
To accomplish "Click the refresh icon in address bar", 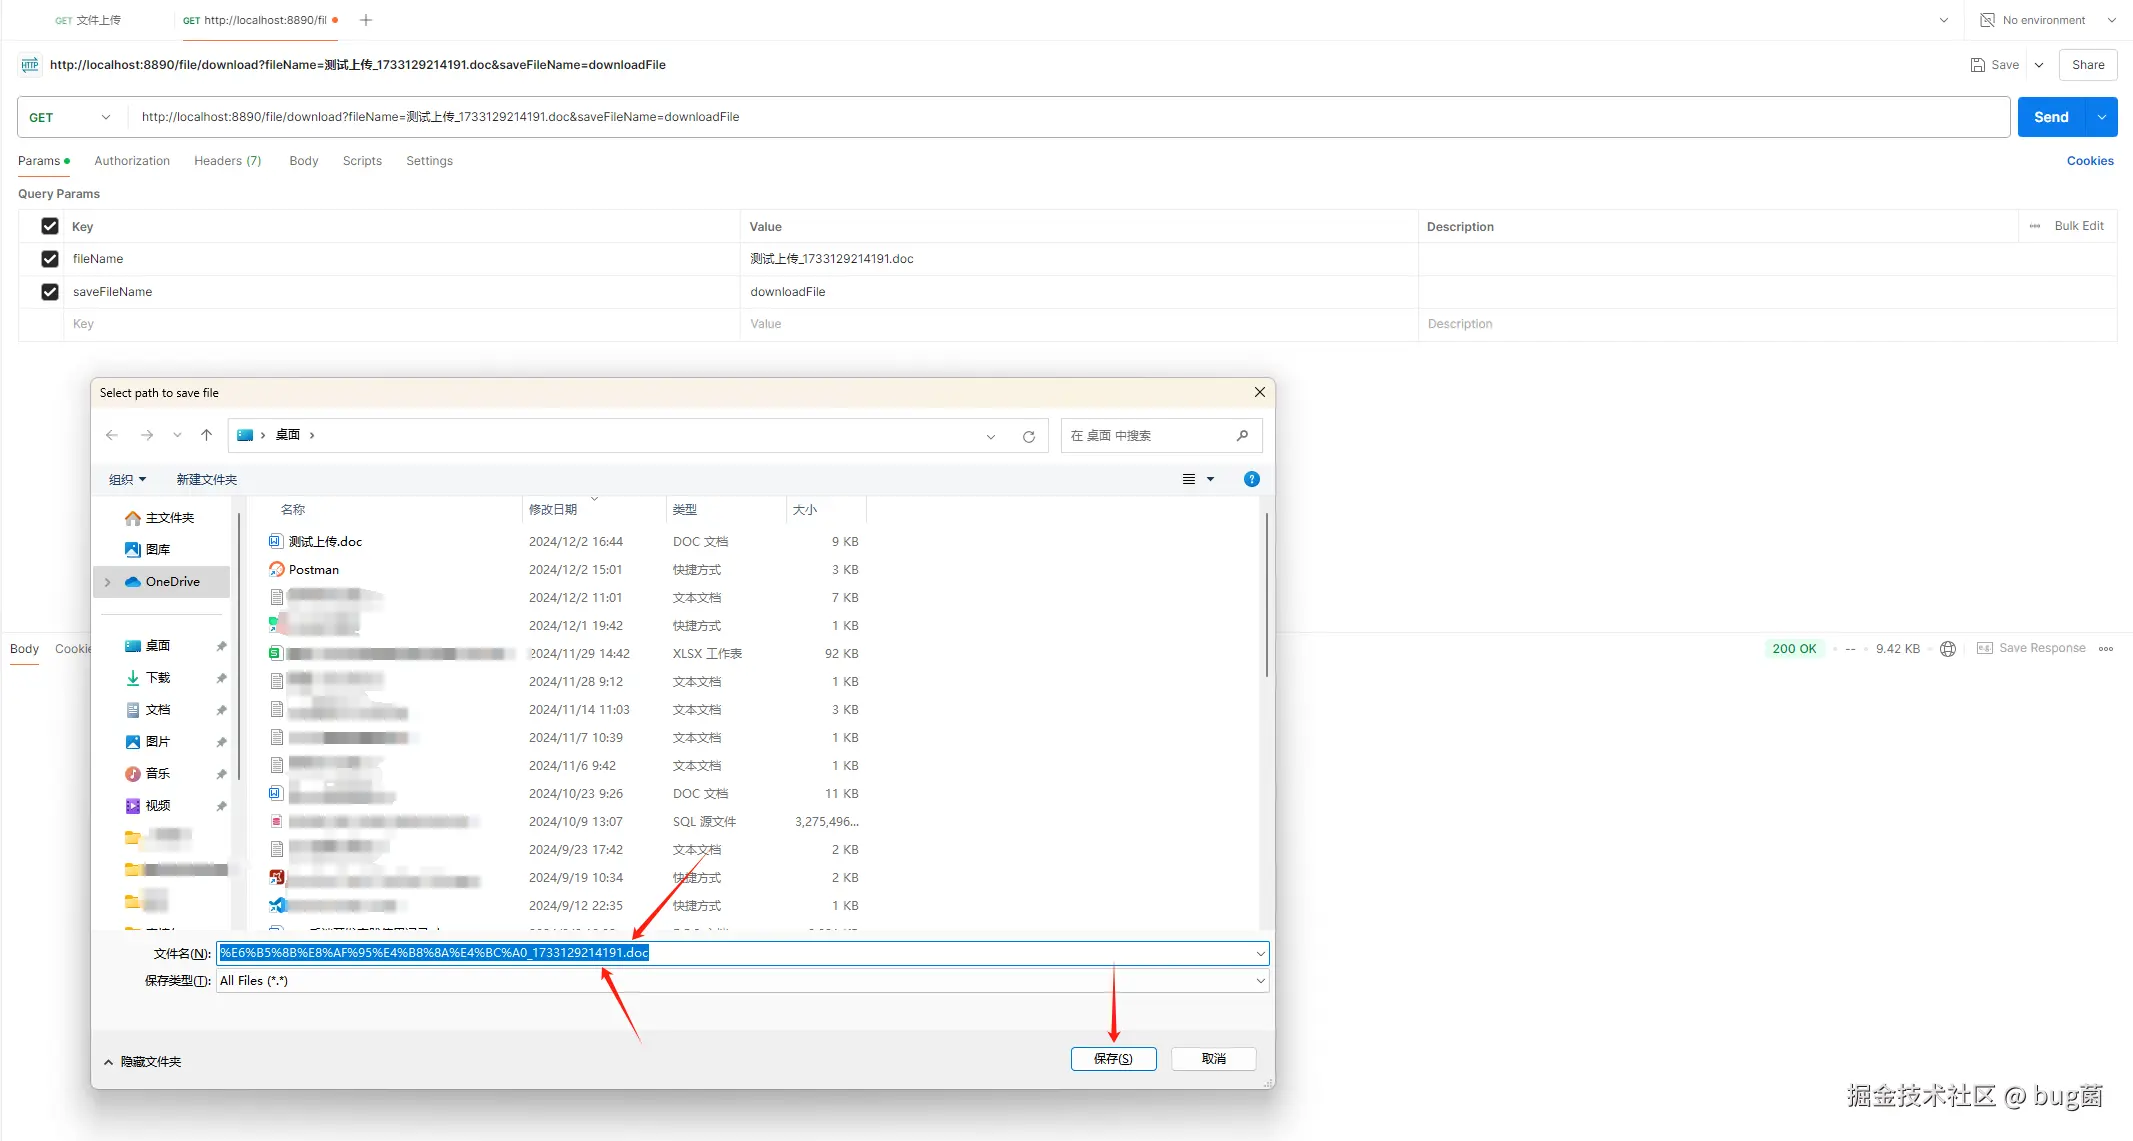I will (1028, 436).
